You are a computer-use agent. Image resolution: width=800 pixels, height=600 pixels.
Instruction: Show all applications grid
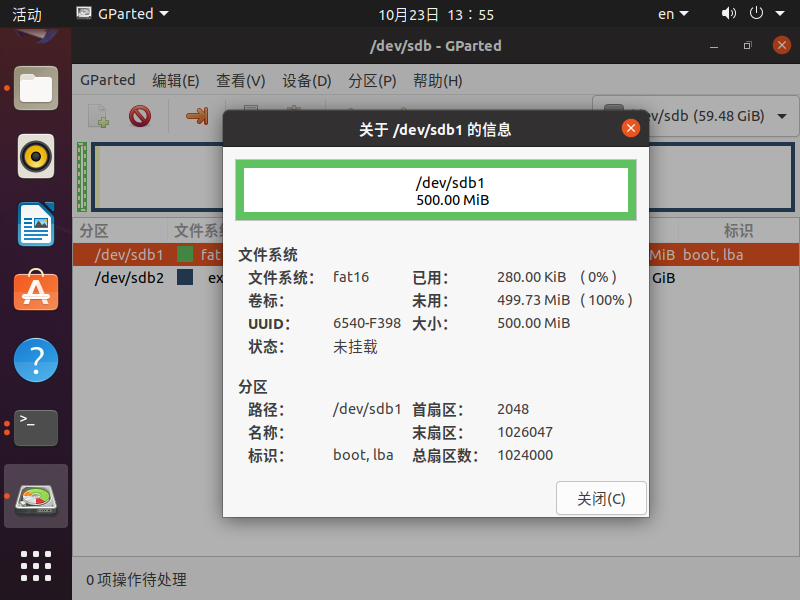(36, 565)
